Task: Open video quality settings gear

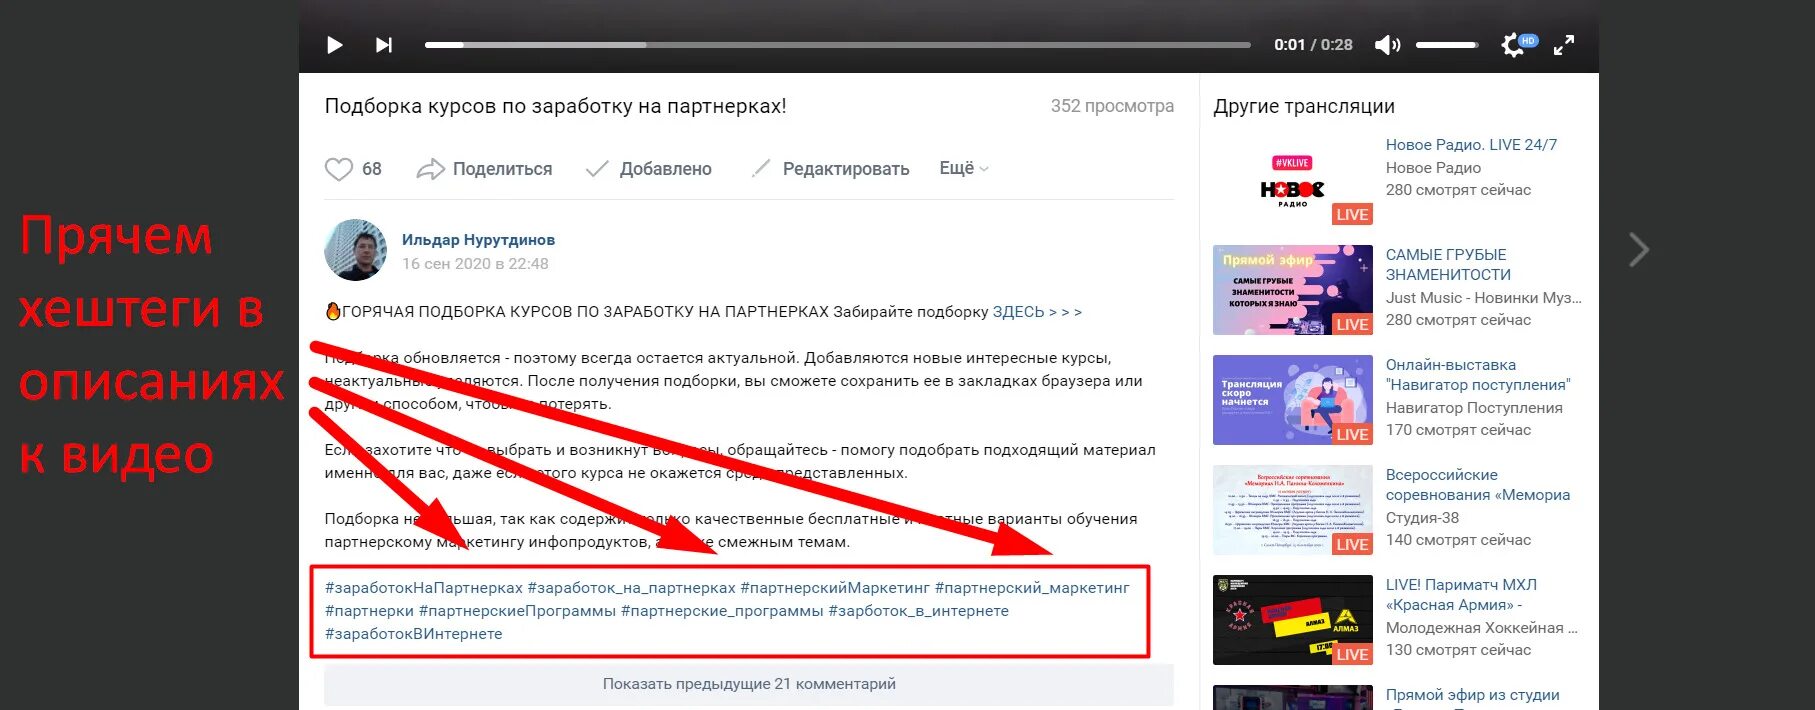Action: pos(1513,45)
